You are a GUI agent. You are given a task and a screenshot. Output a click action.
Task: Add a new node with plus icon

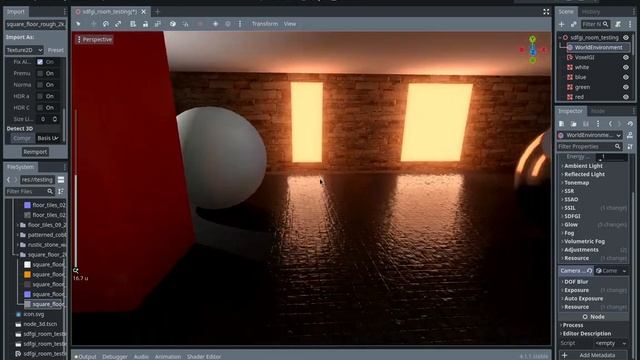pos(562,24)
